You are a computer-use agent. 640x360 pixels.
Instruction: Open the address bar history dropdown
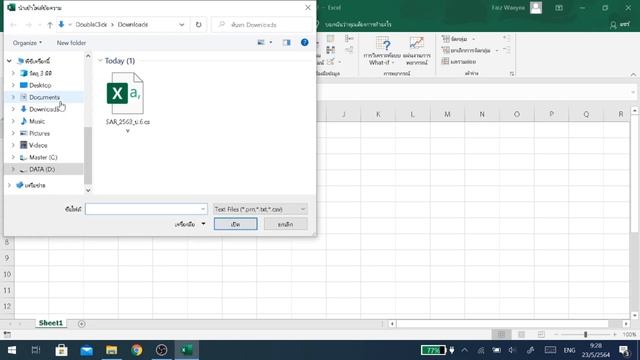coord(182,25)
